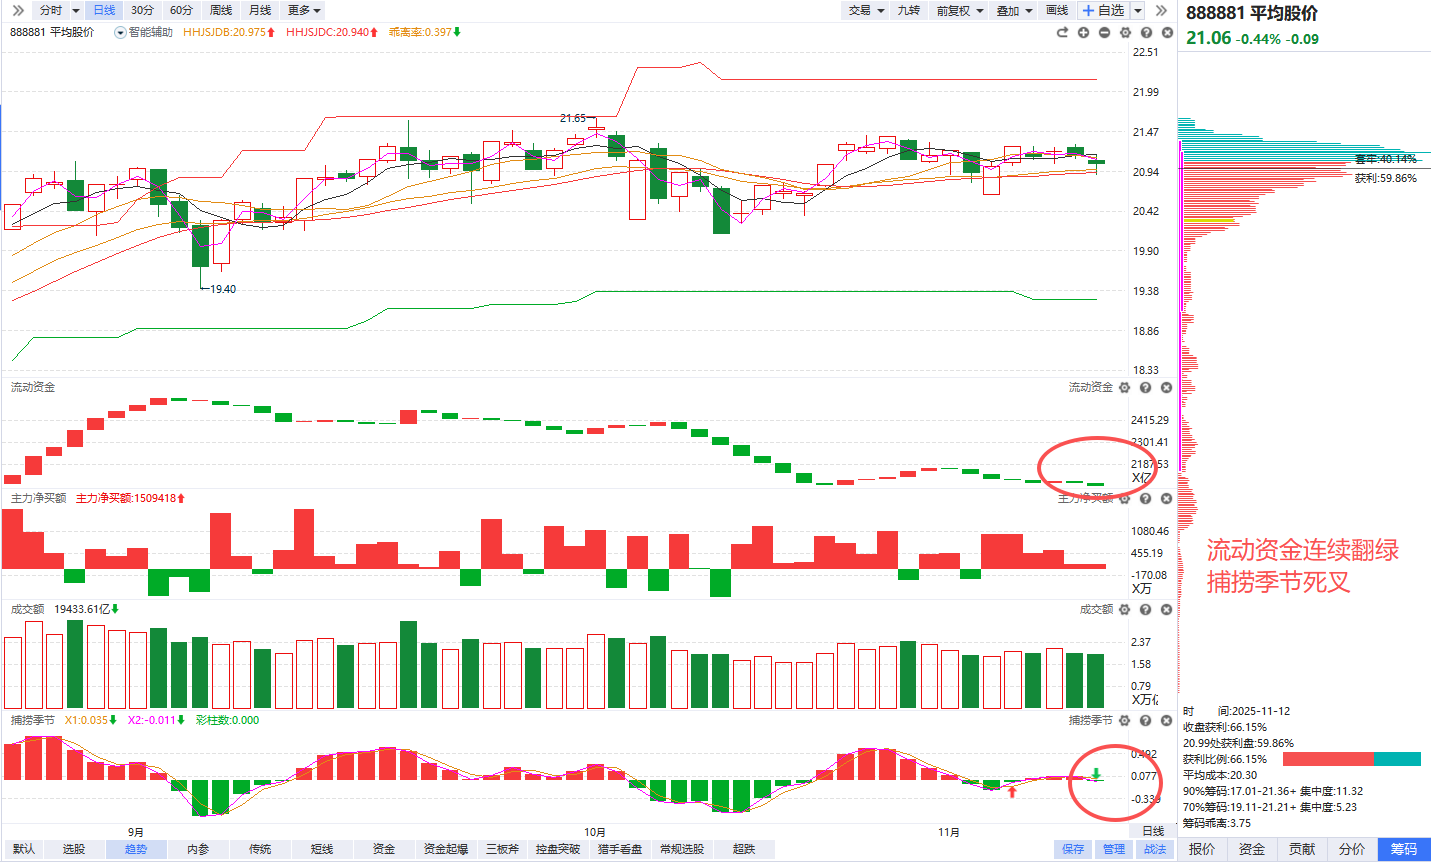The height and width of the screenshot is (864, 1431).
Task: Expand the 自选 watchlist dropdown arrow
Action: click(1138, 10)
